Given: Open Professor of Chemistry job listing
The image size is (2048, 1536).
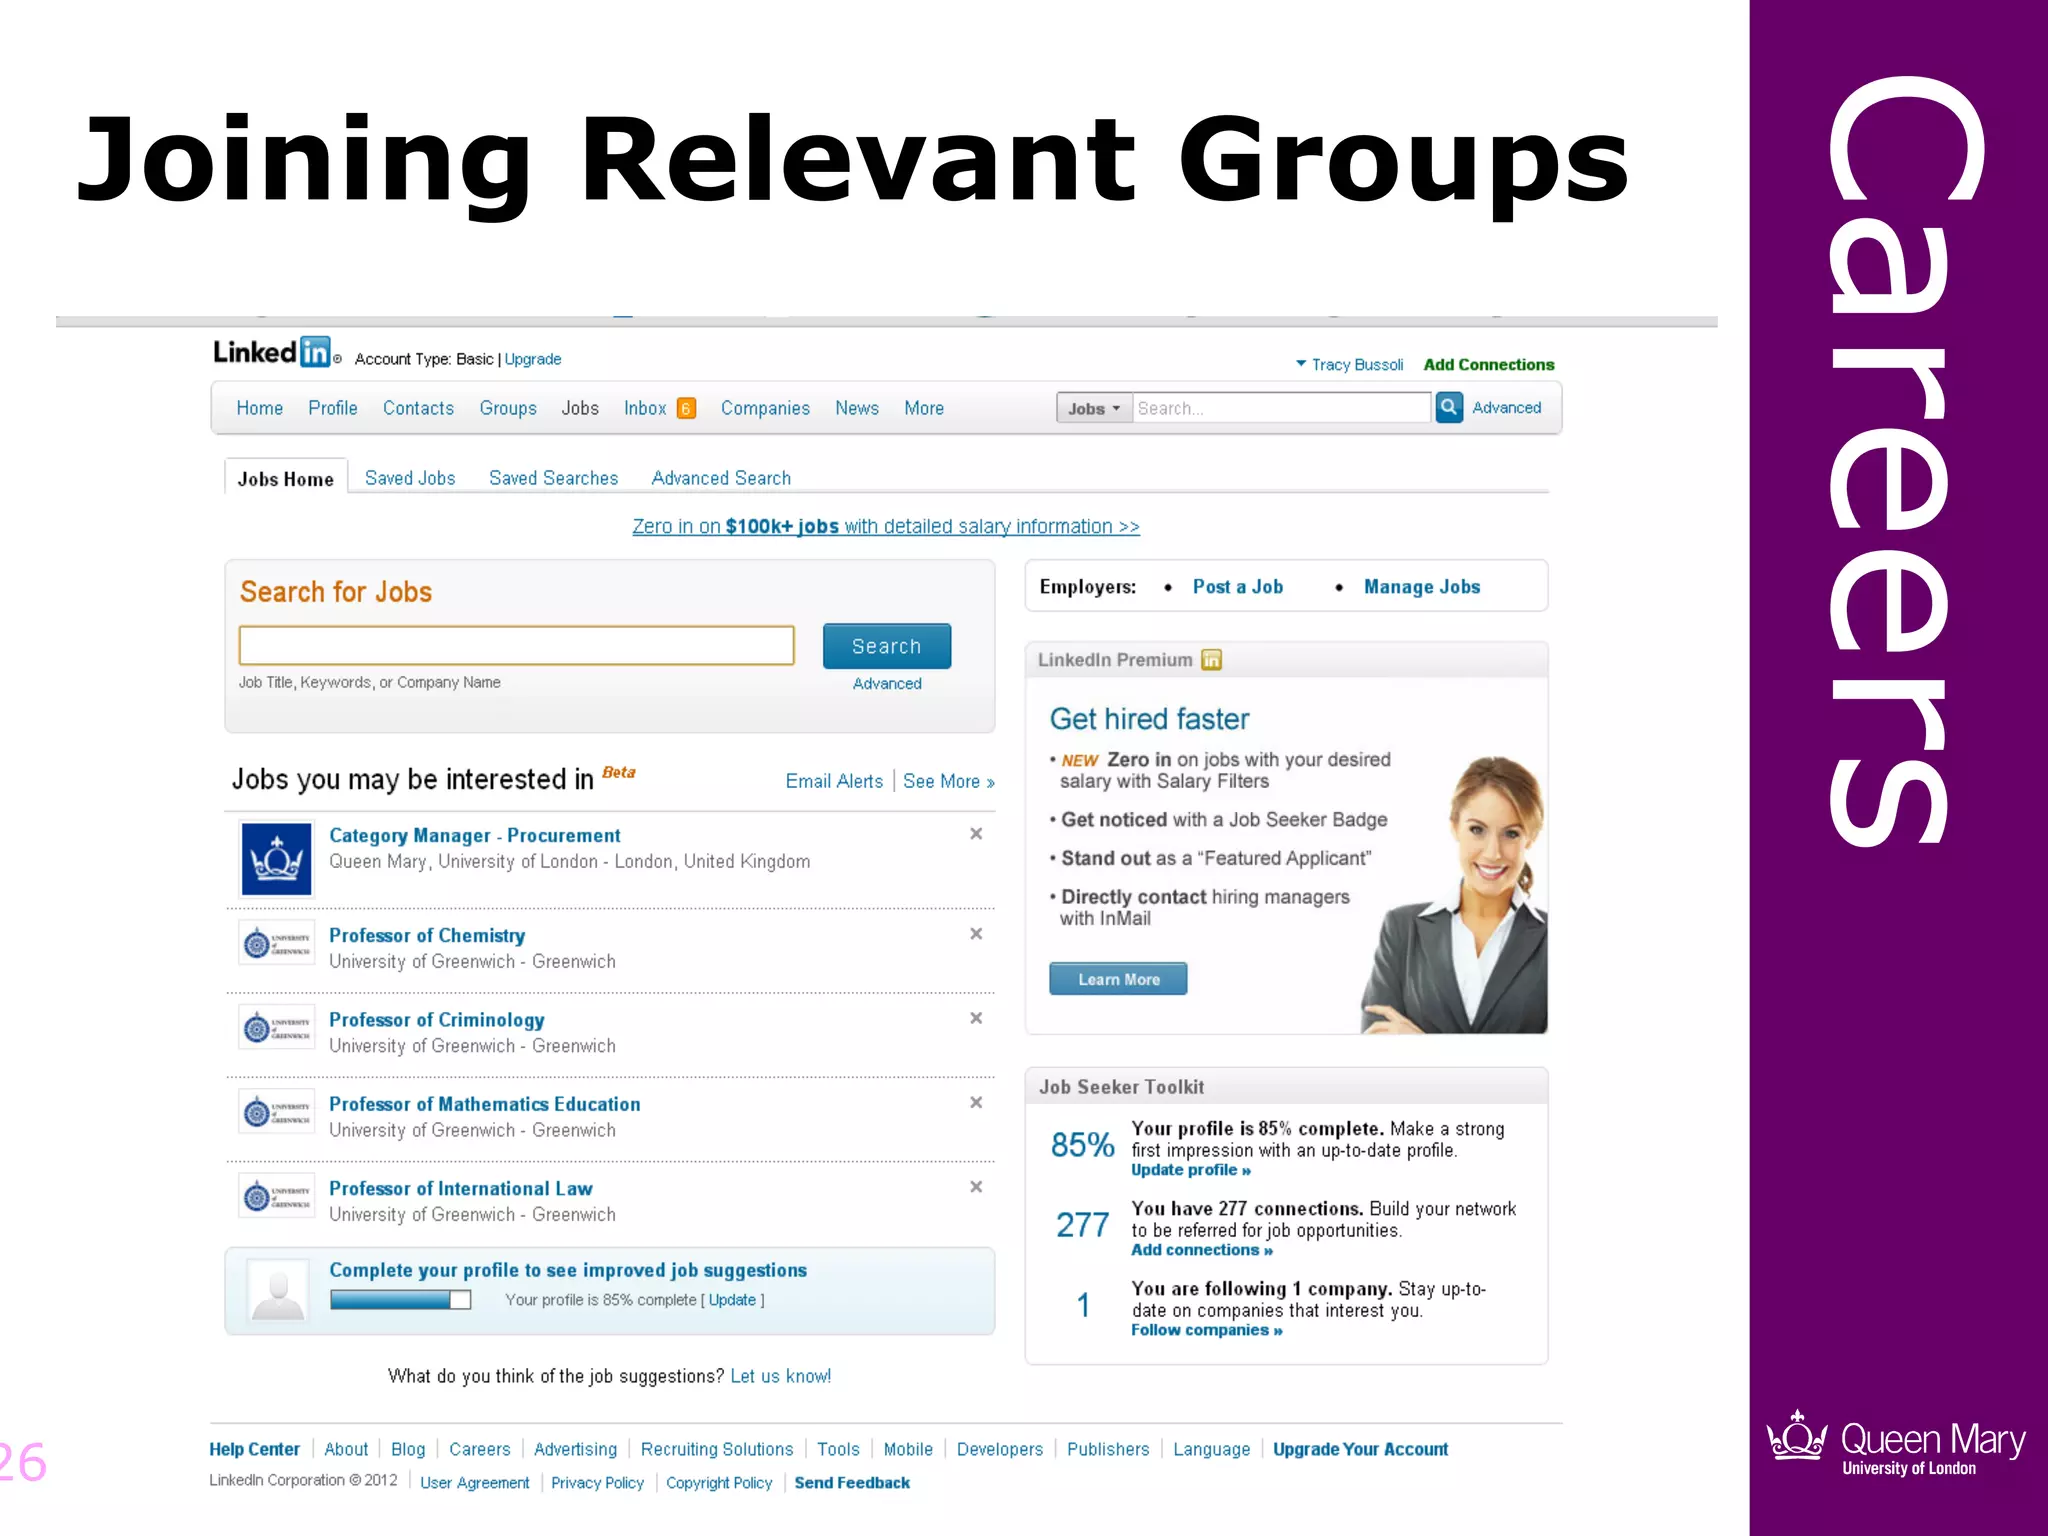Looking at the screenshot, I should click(427, 935).
